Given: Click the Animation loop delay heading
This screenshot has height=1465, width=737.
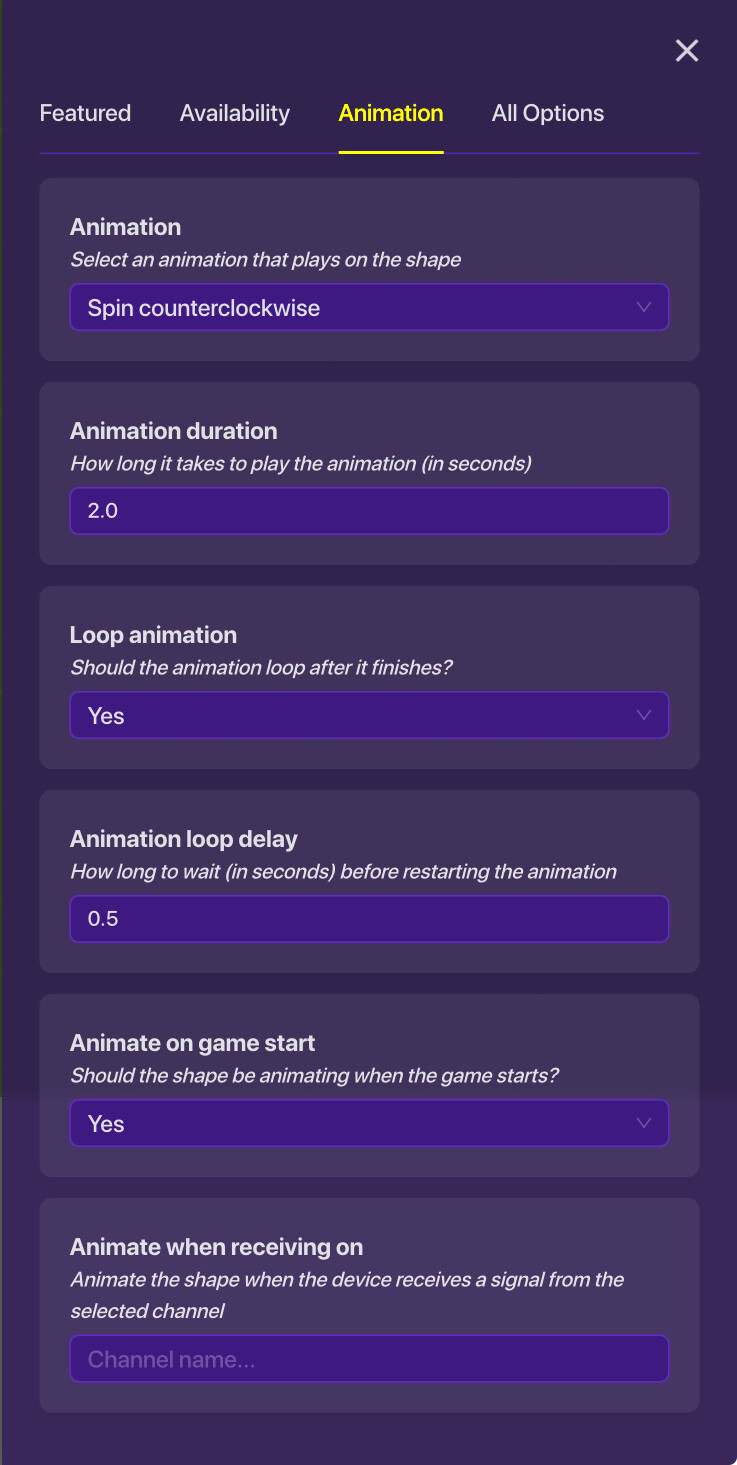Looking at the screenshot, I should click(183, 839).
